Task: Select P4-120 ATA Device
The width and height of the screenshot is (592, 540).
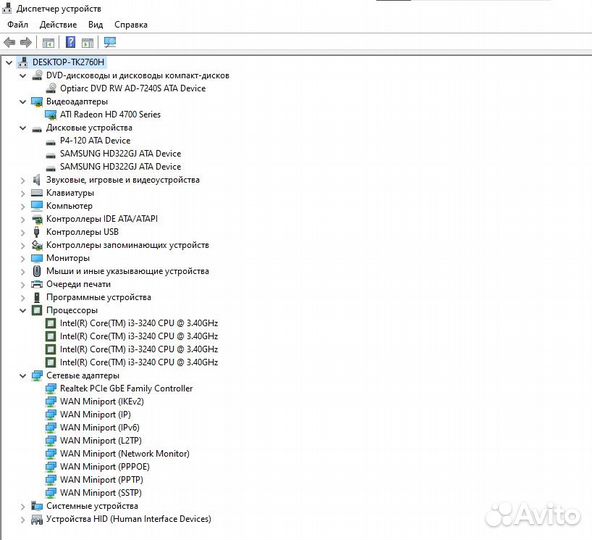Action: tap(95, 140)
